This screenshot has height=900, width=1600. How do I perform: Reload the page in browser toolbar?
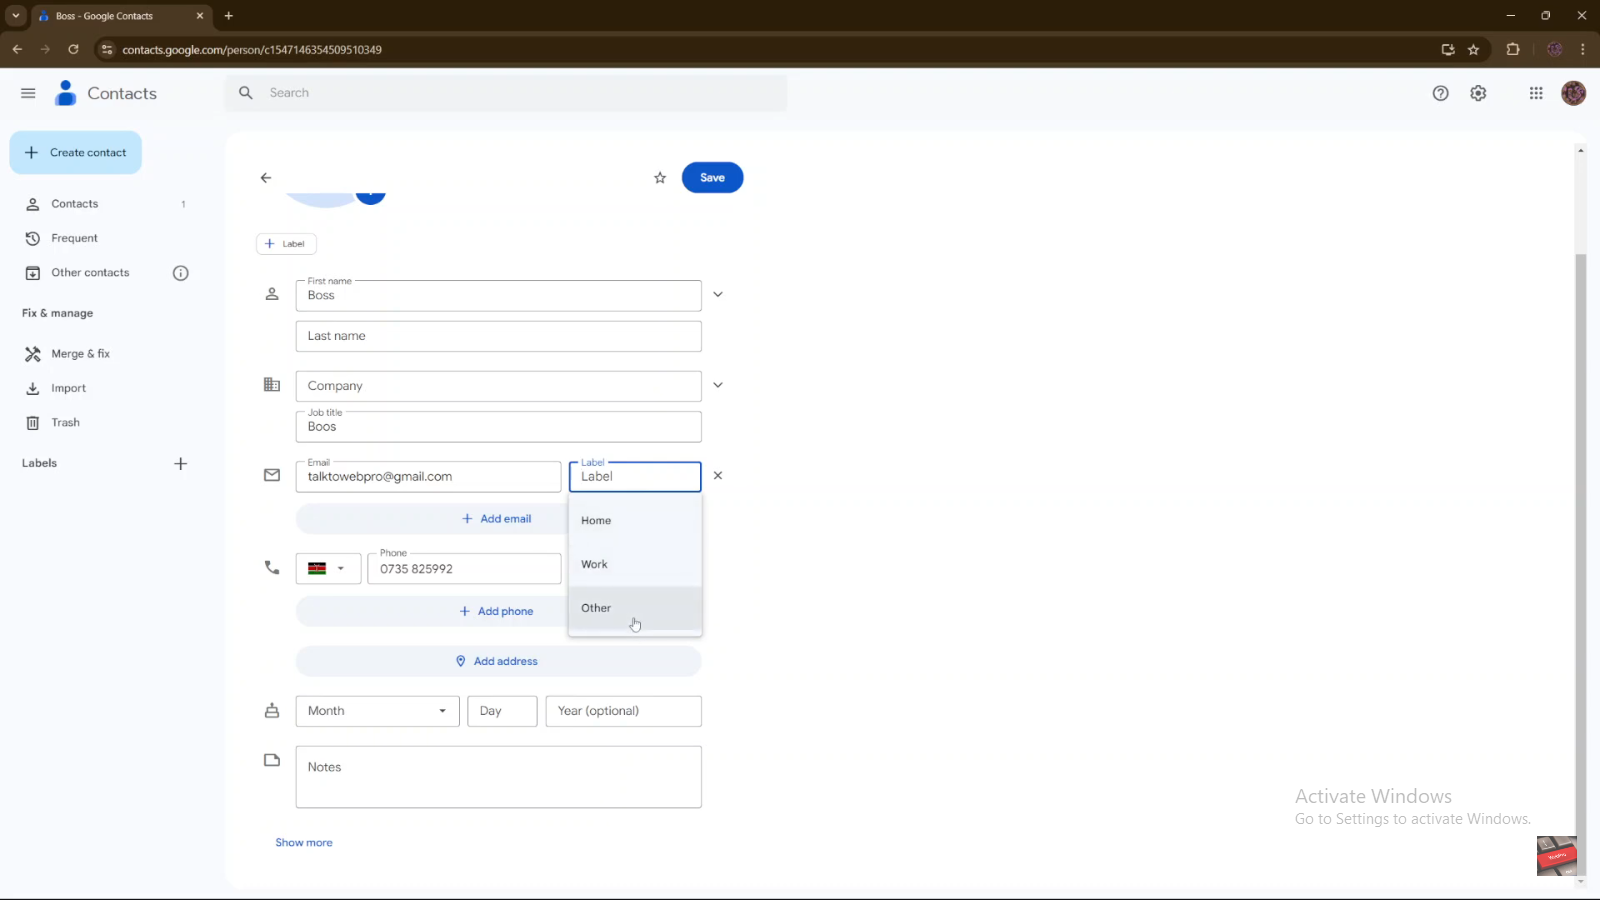[73, 49]
